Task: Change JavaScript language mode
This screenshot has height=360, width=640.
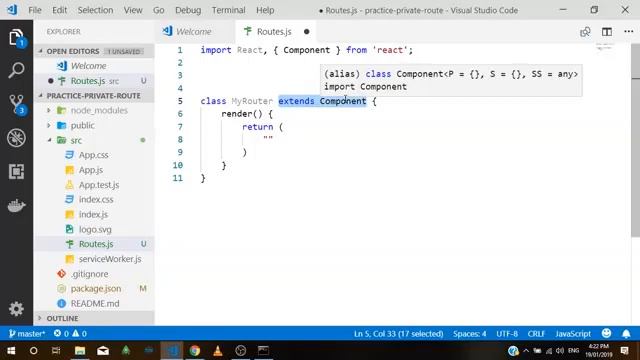Action: [573, 333]
